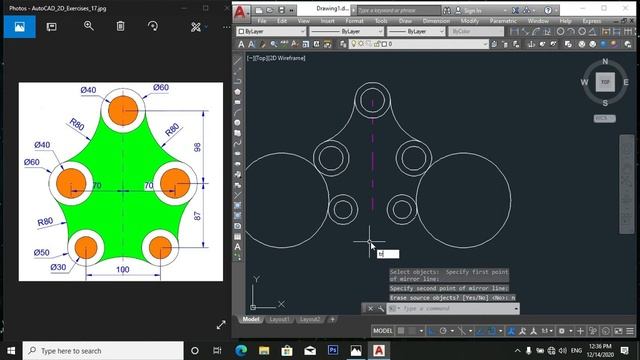
Task: Expand Photos image to full screen
Action: tap(221, 325)
